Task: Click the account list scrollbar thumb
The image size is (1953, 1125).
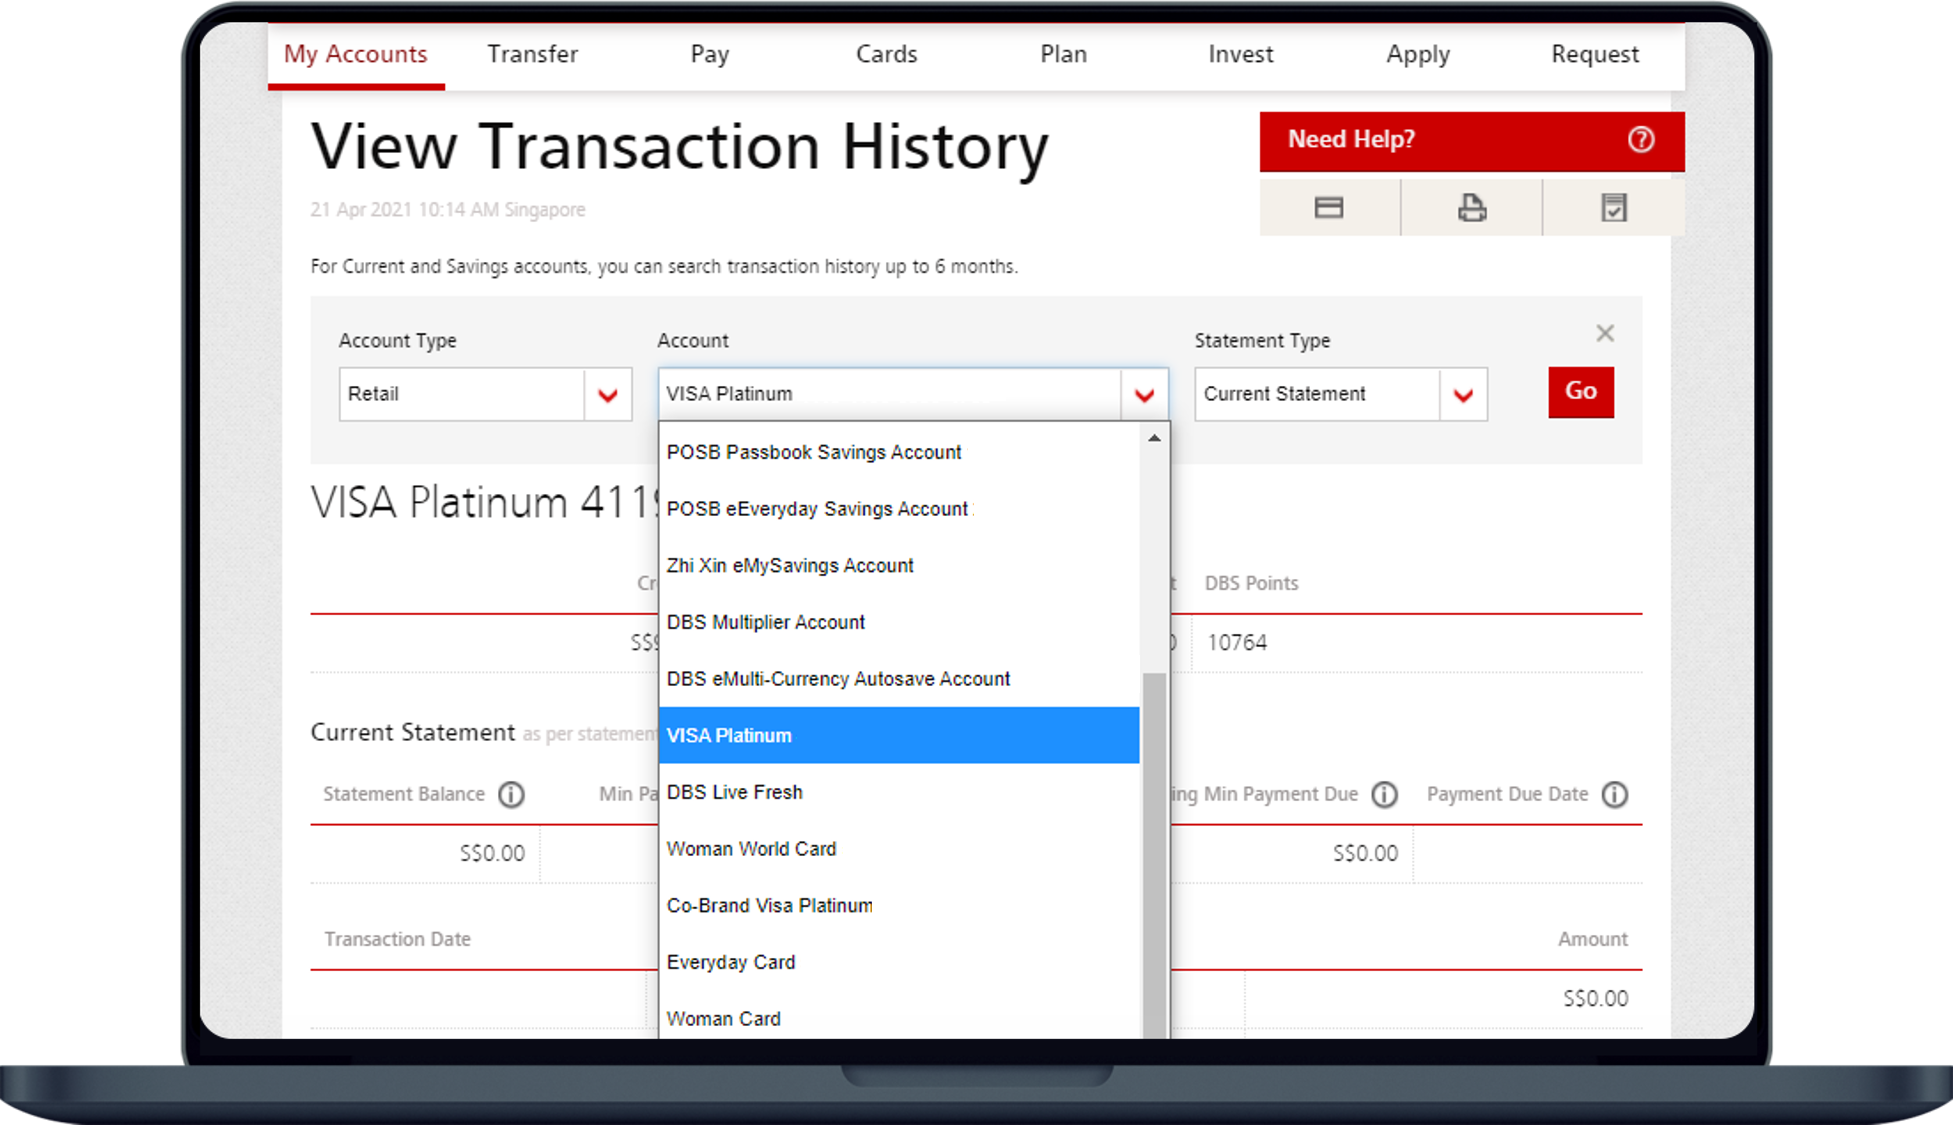Action: pos(1154,855)
